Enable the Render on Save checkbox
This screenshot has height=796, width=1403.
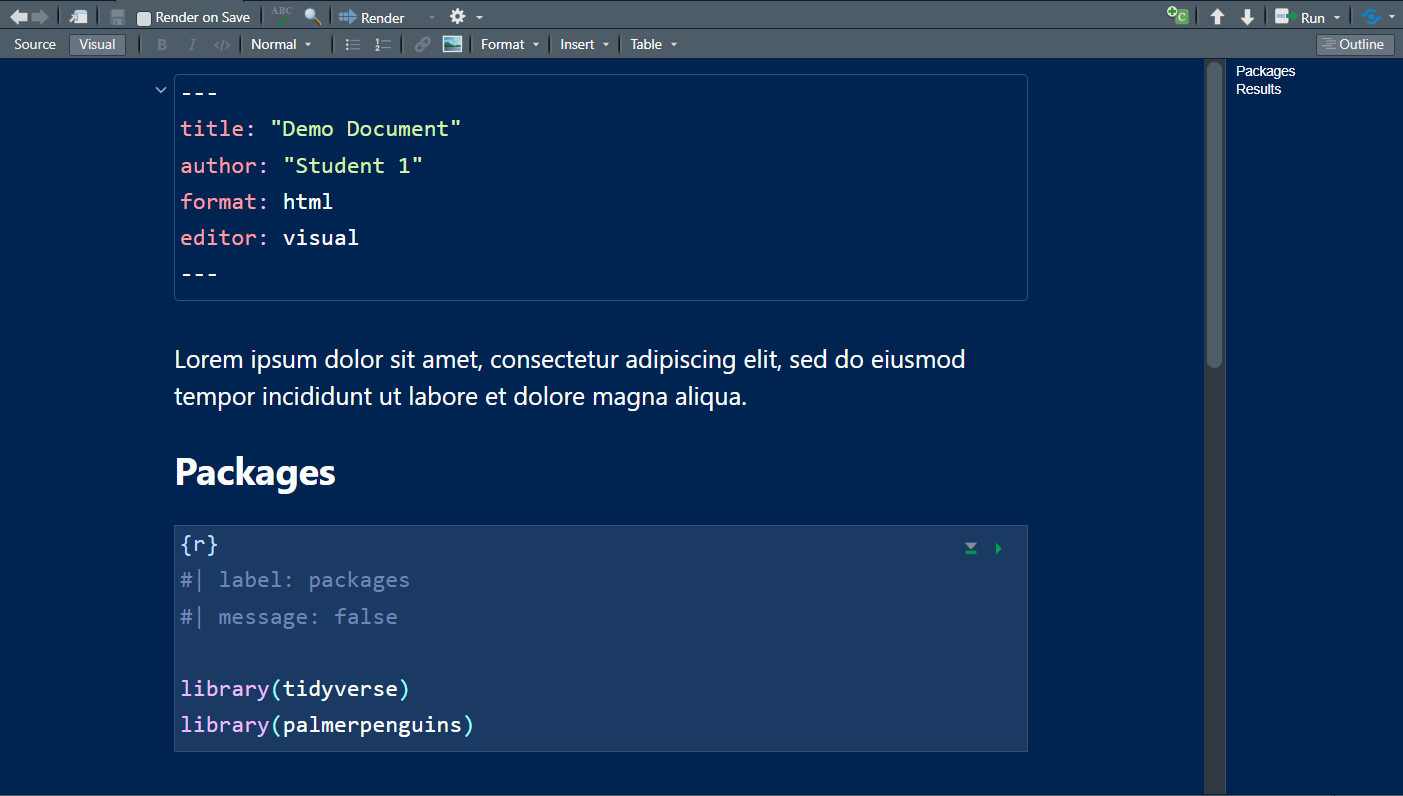[x=144, y=18]
